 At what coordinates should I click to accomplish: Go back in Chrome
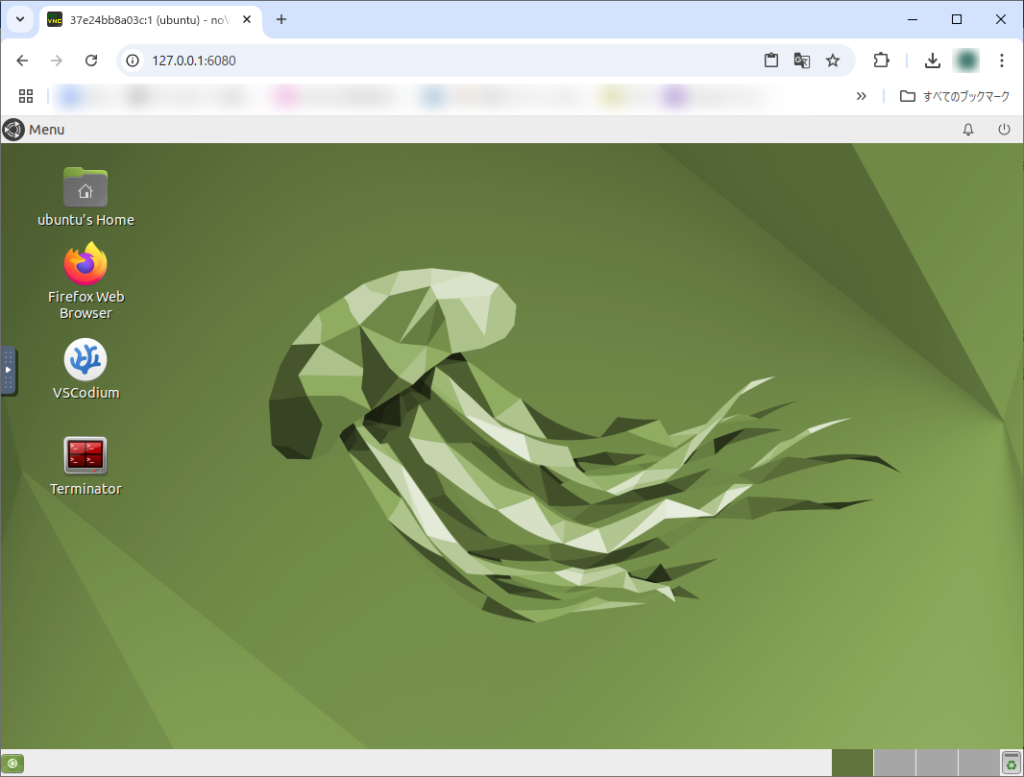coord(22,61)
